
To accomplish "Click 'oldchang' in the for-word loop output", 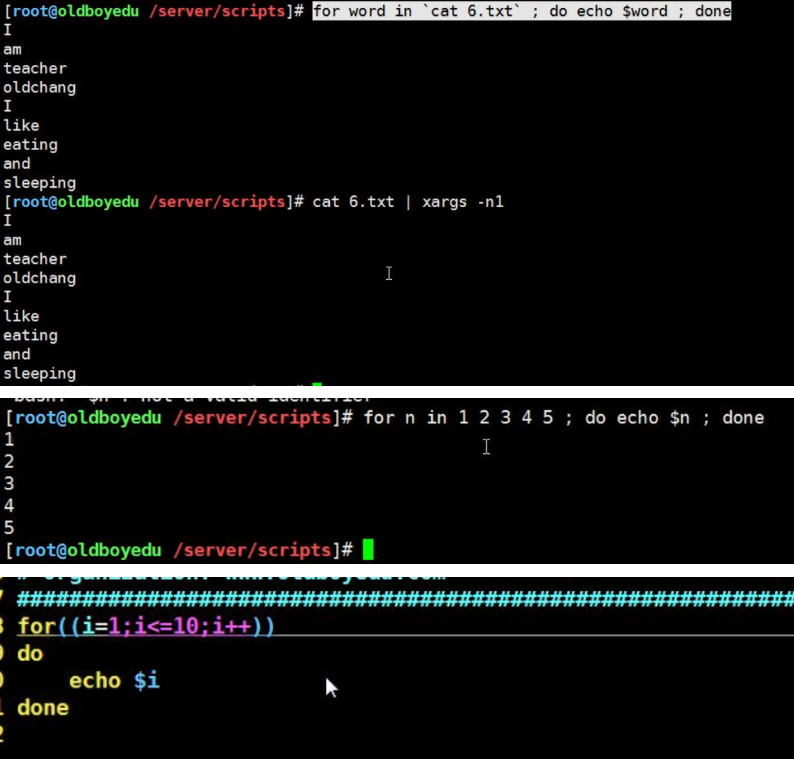I will [x=39, y=88].
